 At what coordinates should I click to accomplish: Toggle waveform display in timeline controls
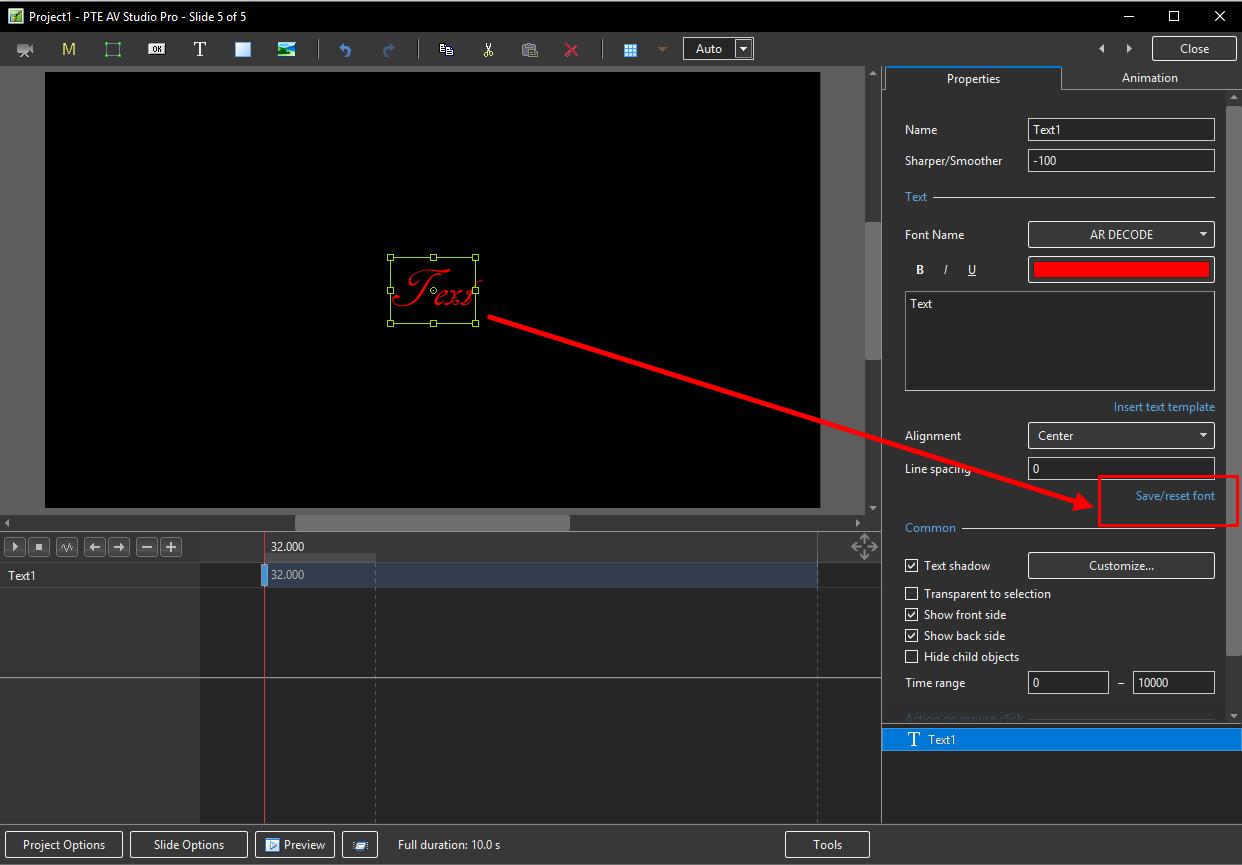click(67, 547)
